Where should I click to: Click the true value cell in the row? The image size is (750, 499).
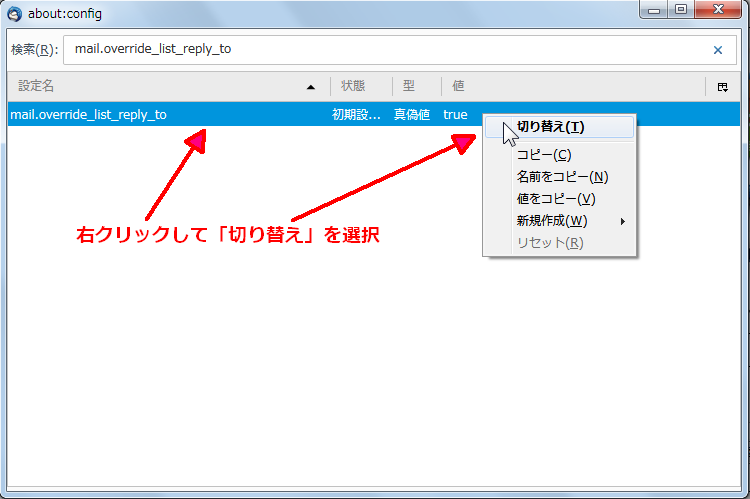click(x=455, y=115)
